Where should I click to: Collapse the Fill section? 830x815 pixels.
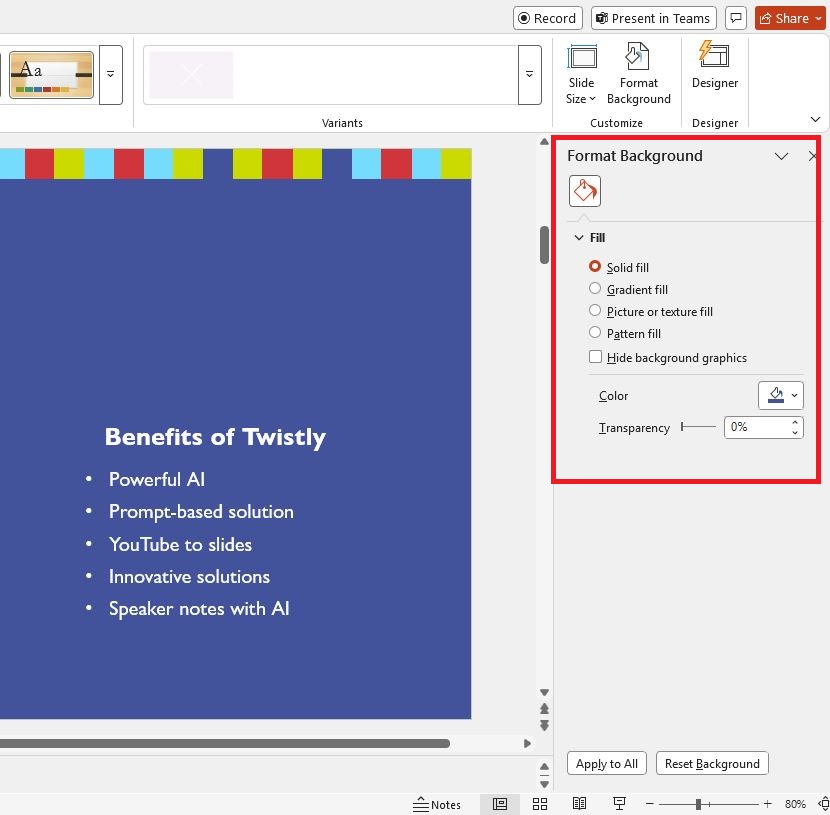click(579, 238)
